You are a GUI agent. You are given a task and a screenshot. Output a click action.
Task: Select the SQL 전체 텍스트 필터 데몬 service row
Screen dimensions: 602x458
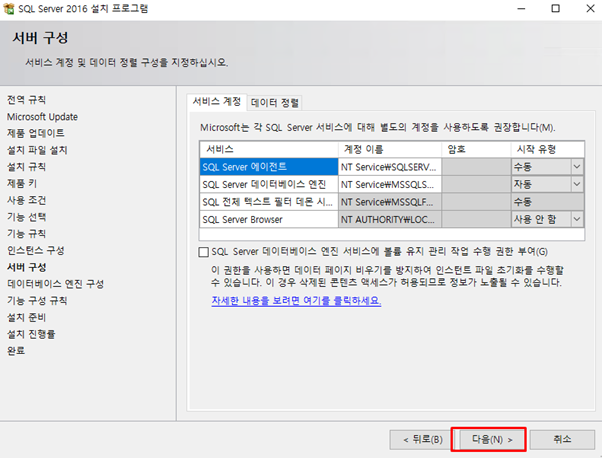coord(269,202)
